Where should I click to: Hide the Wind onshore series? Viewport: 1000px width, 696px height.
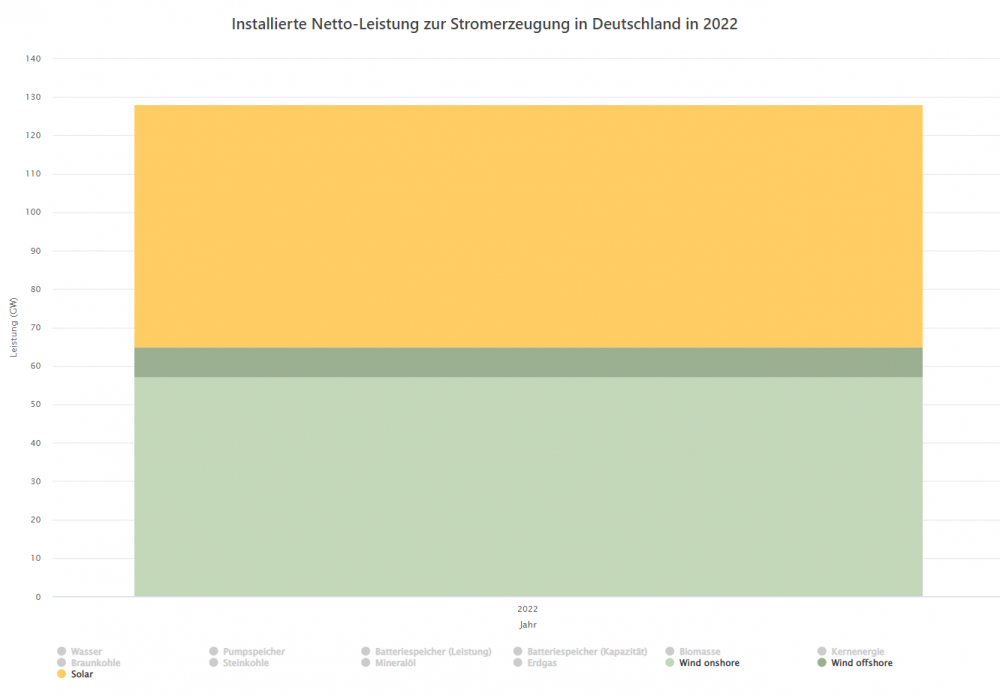click(702, 663)
